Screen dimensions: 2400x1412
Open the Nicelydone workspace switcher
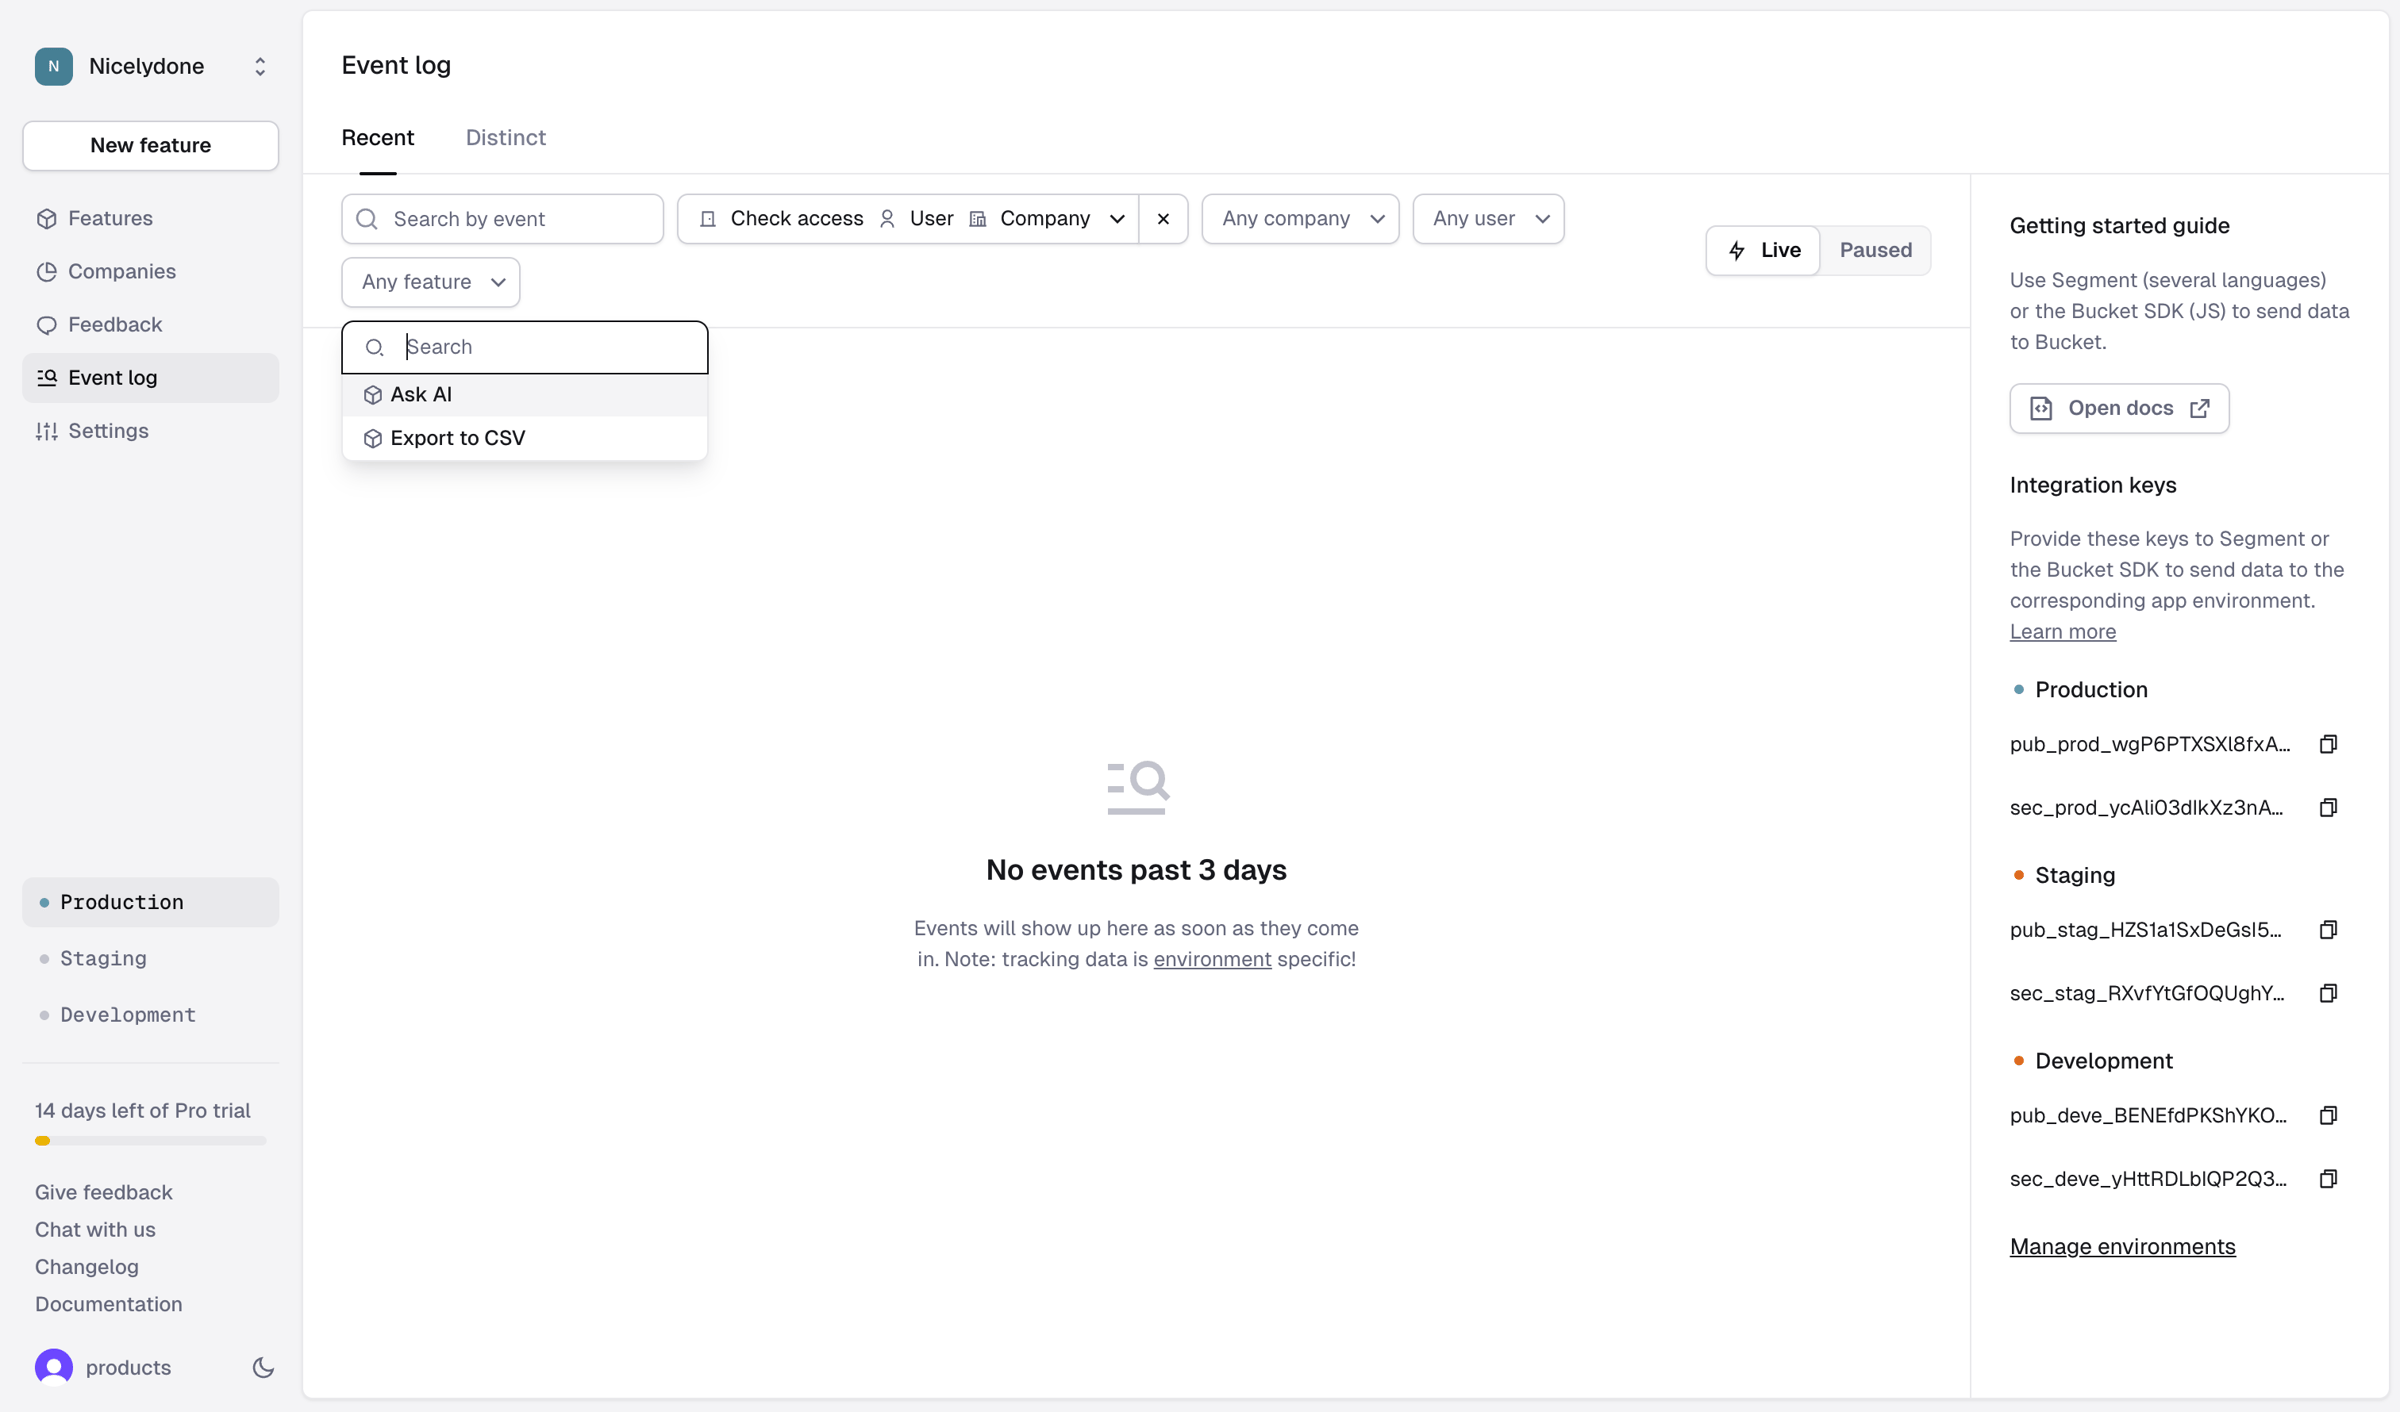(x=150, y=66)
